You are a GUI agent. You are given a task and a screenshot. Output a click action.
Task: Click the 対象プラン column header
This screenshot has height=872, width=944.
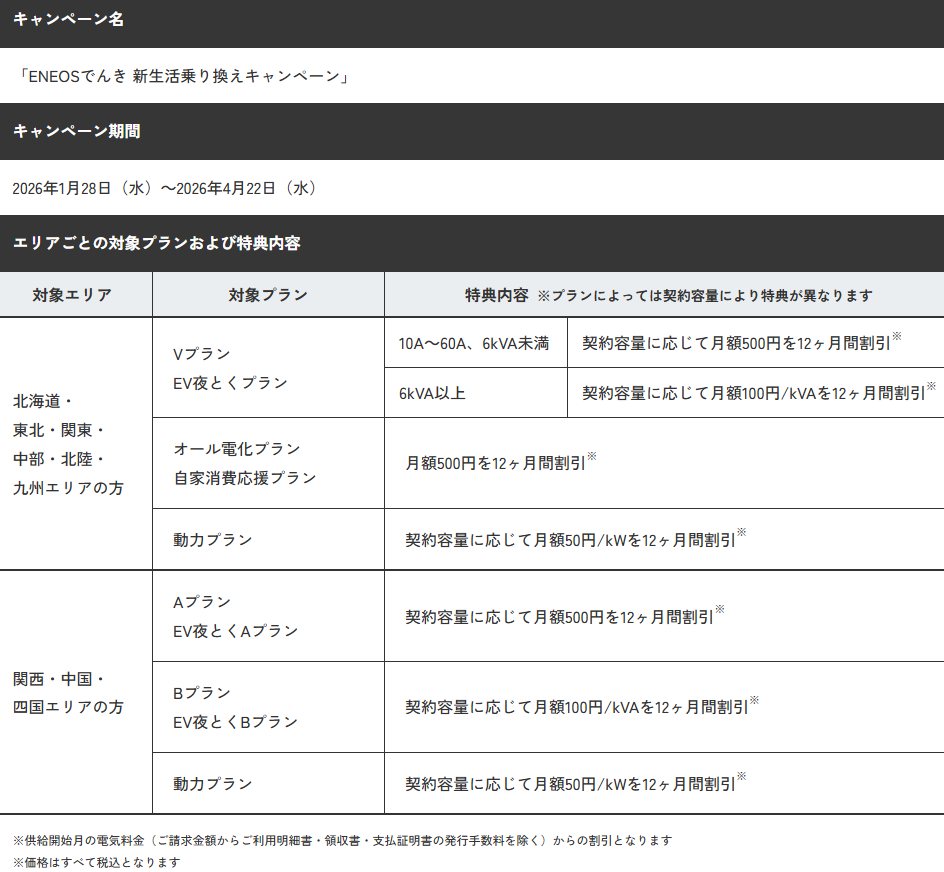point(267,295)
